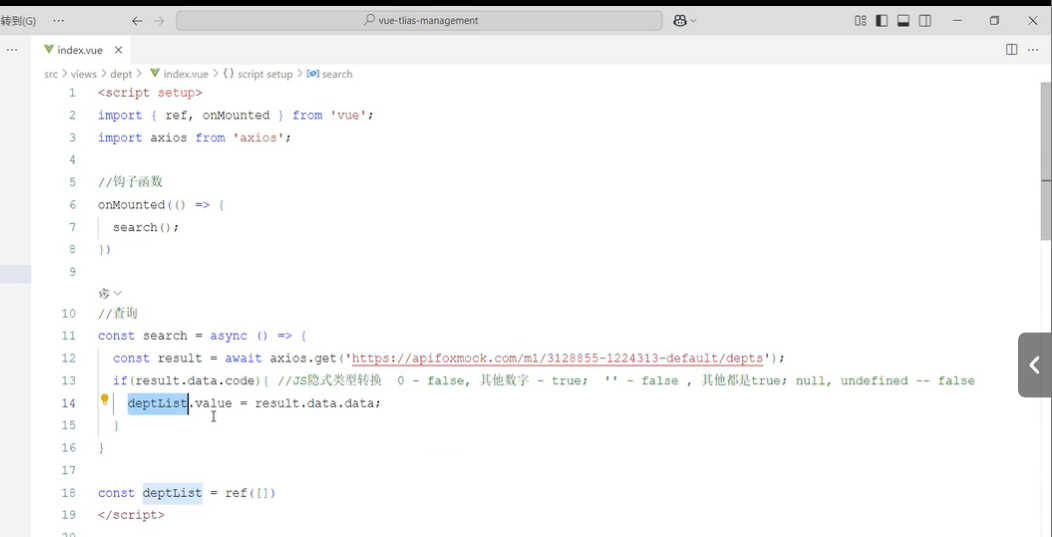Click onMounted on line 6

click(x=132, y=205)
